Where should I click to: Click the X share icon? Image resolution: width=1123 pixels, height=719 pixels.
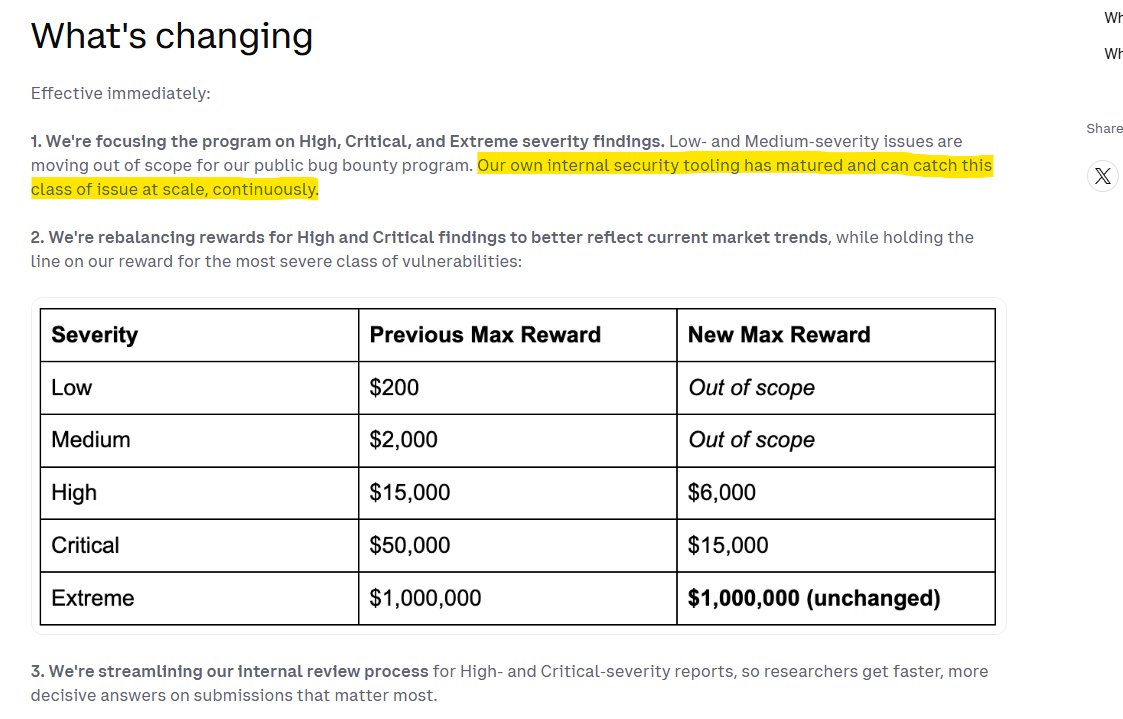tap(1103, 176)
